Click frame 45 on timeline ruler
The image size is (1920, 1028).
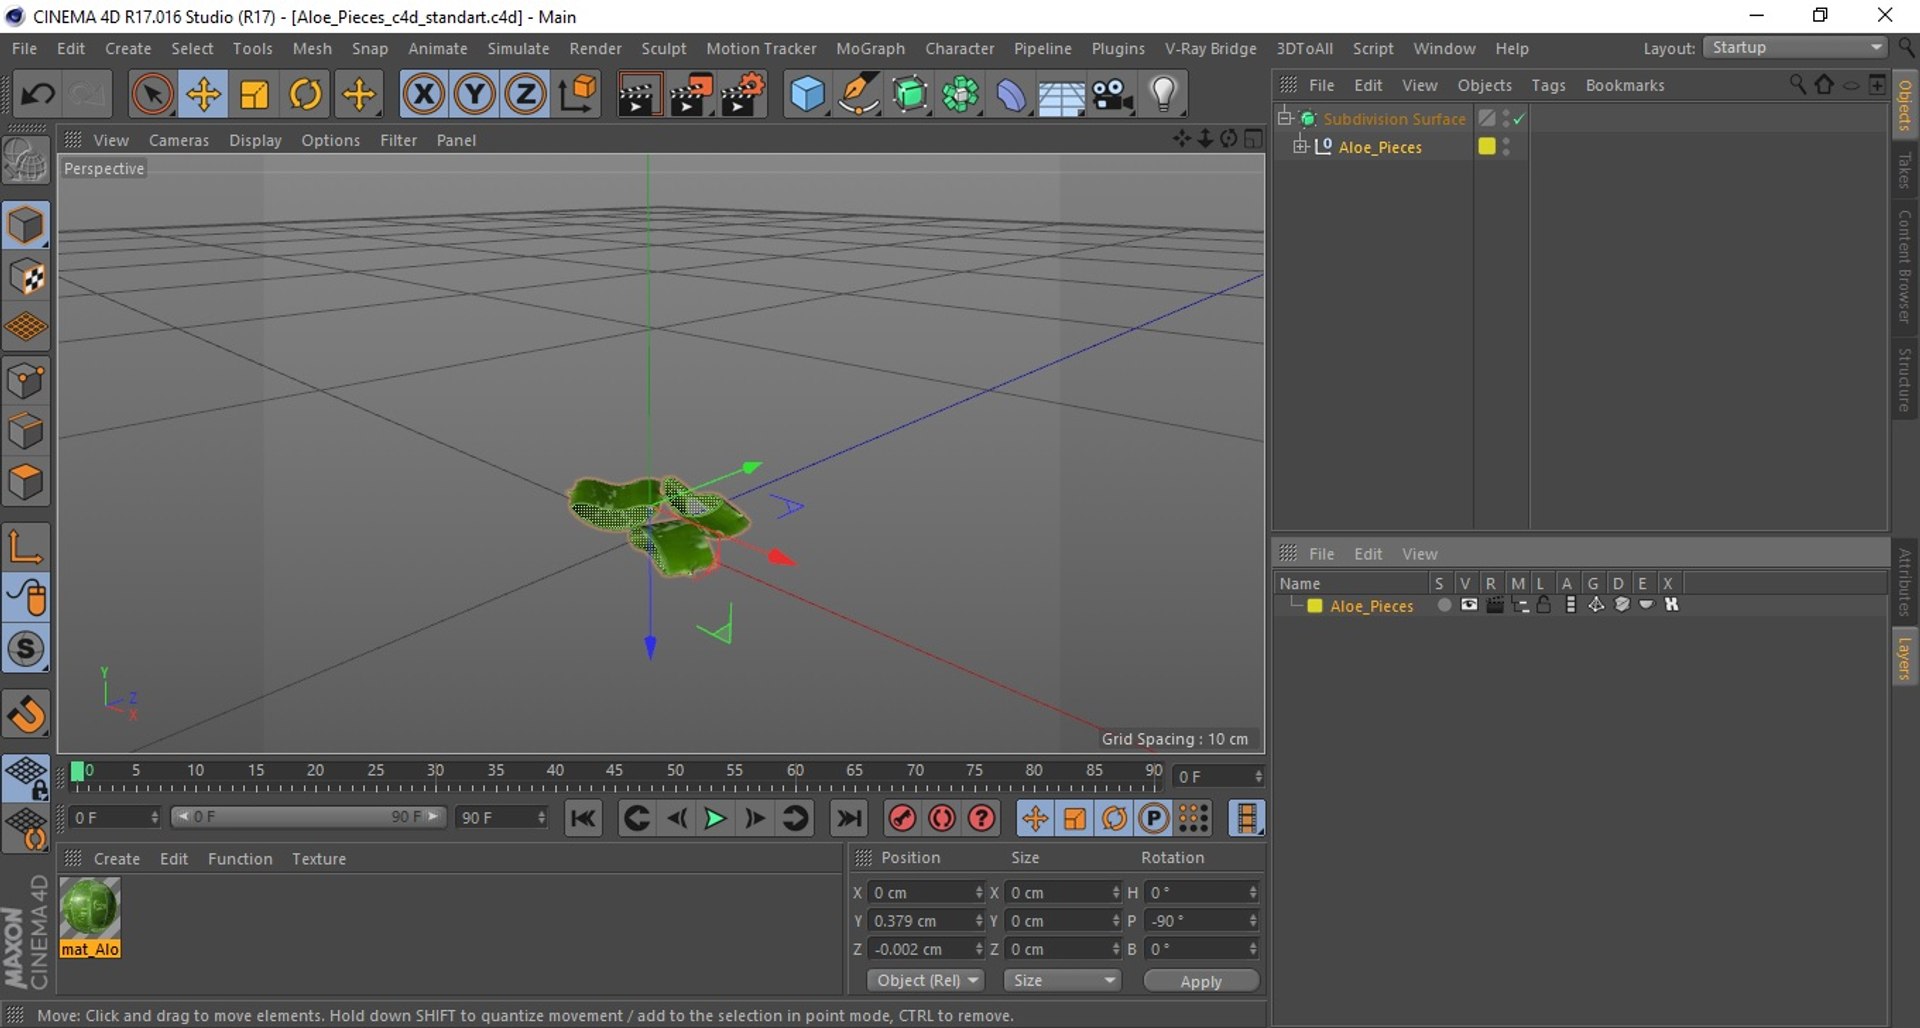click(614, 771)
